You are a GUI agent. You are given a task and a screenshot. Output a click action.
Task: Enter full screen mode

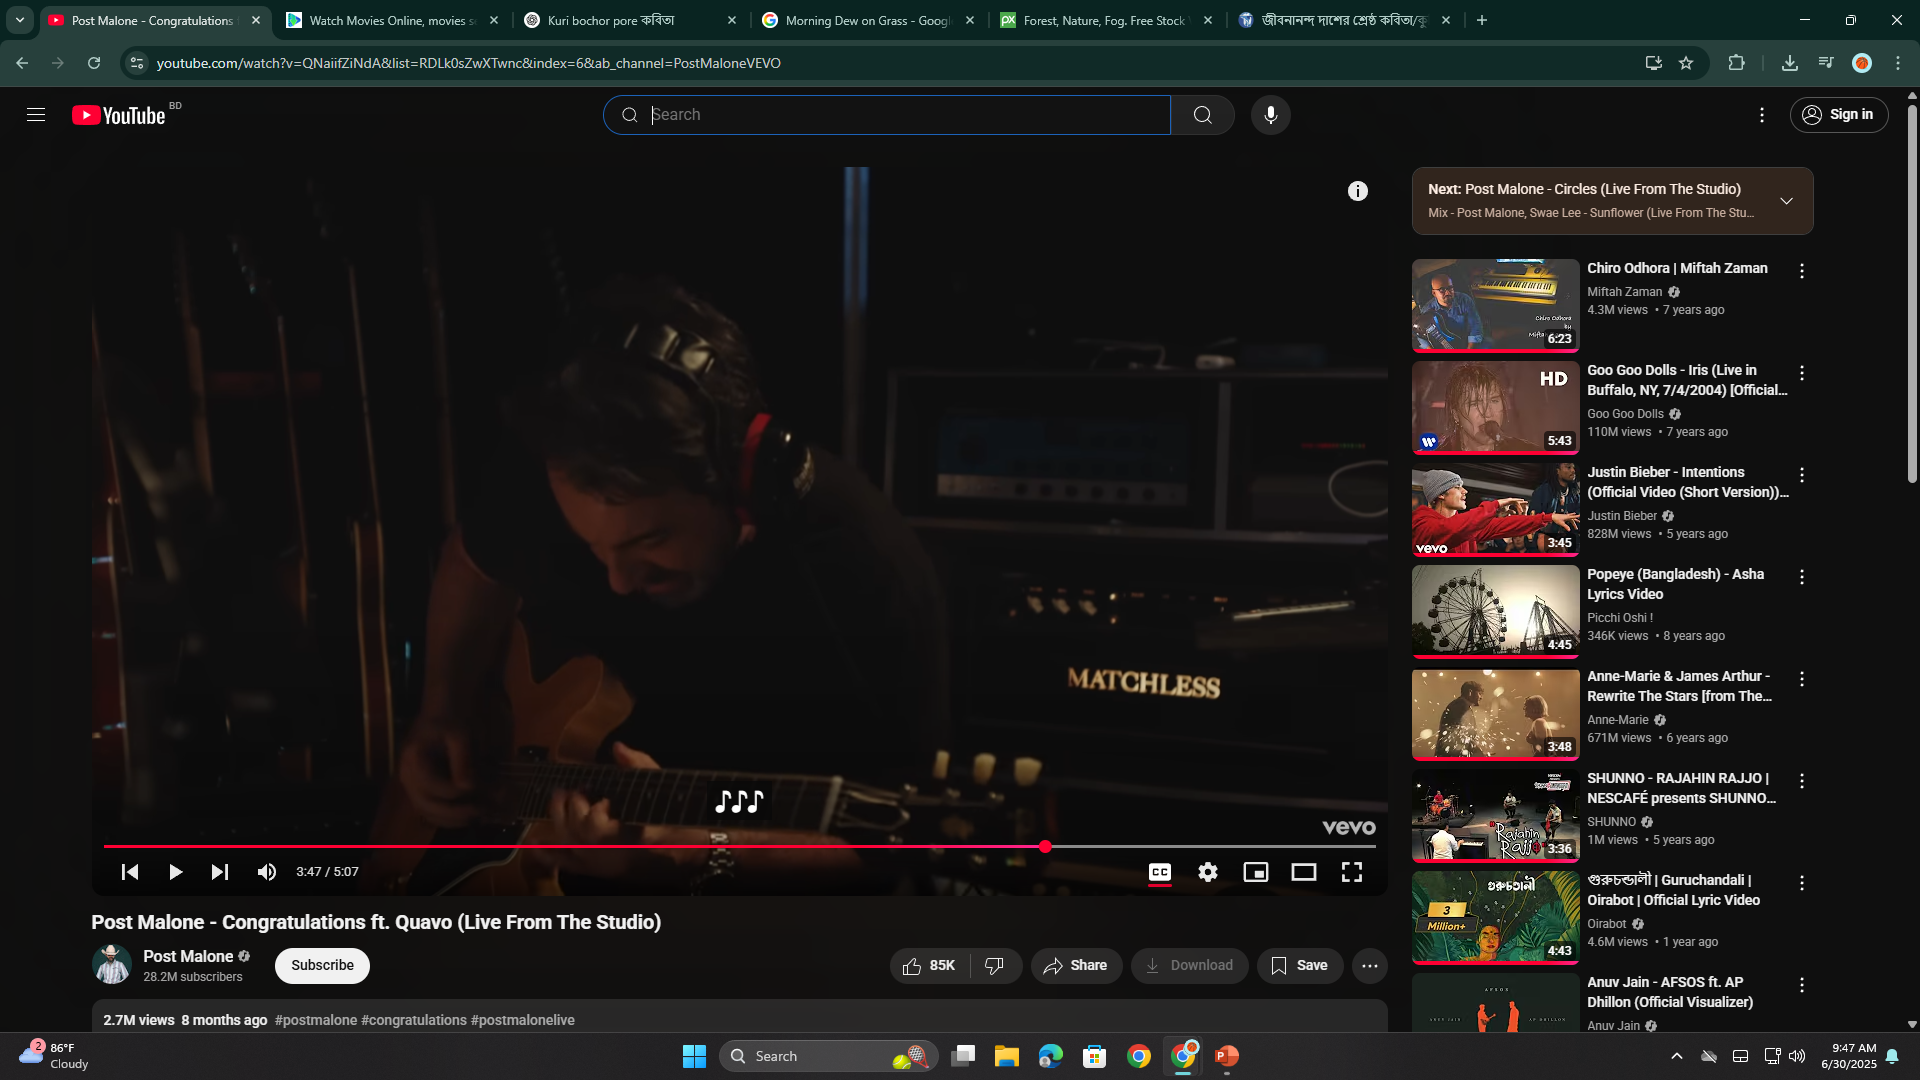point(1352,872)
